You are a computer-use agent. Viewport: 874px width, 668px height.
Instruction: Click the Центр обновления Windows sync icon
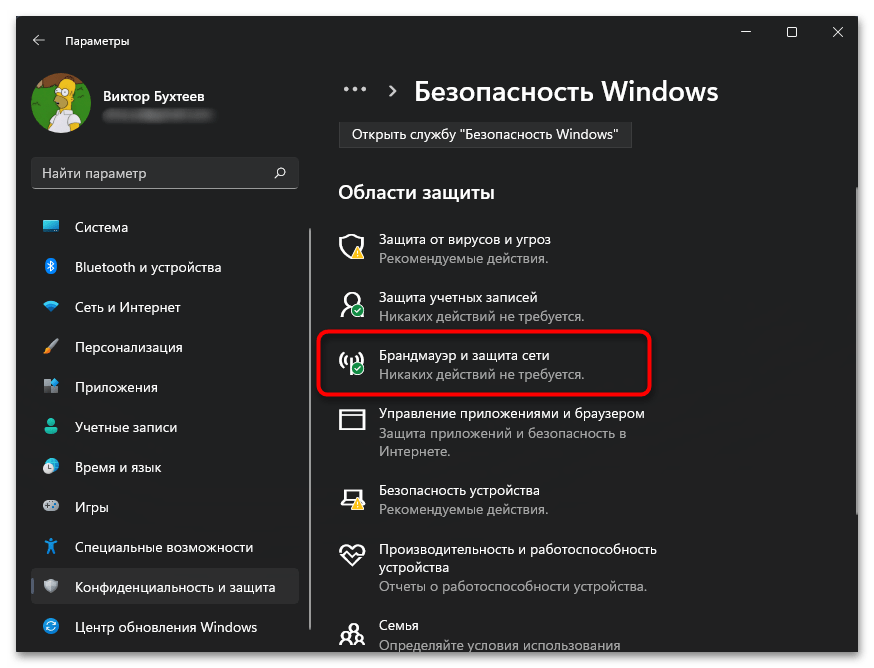(51, 627)
